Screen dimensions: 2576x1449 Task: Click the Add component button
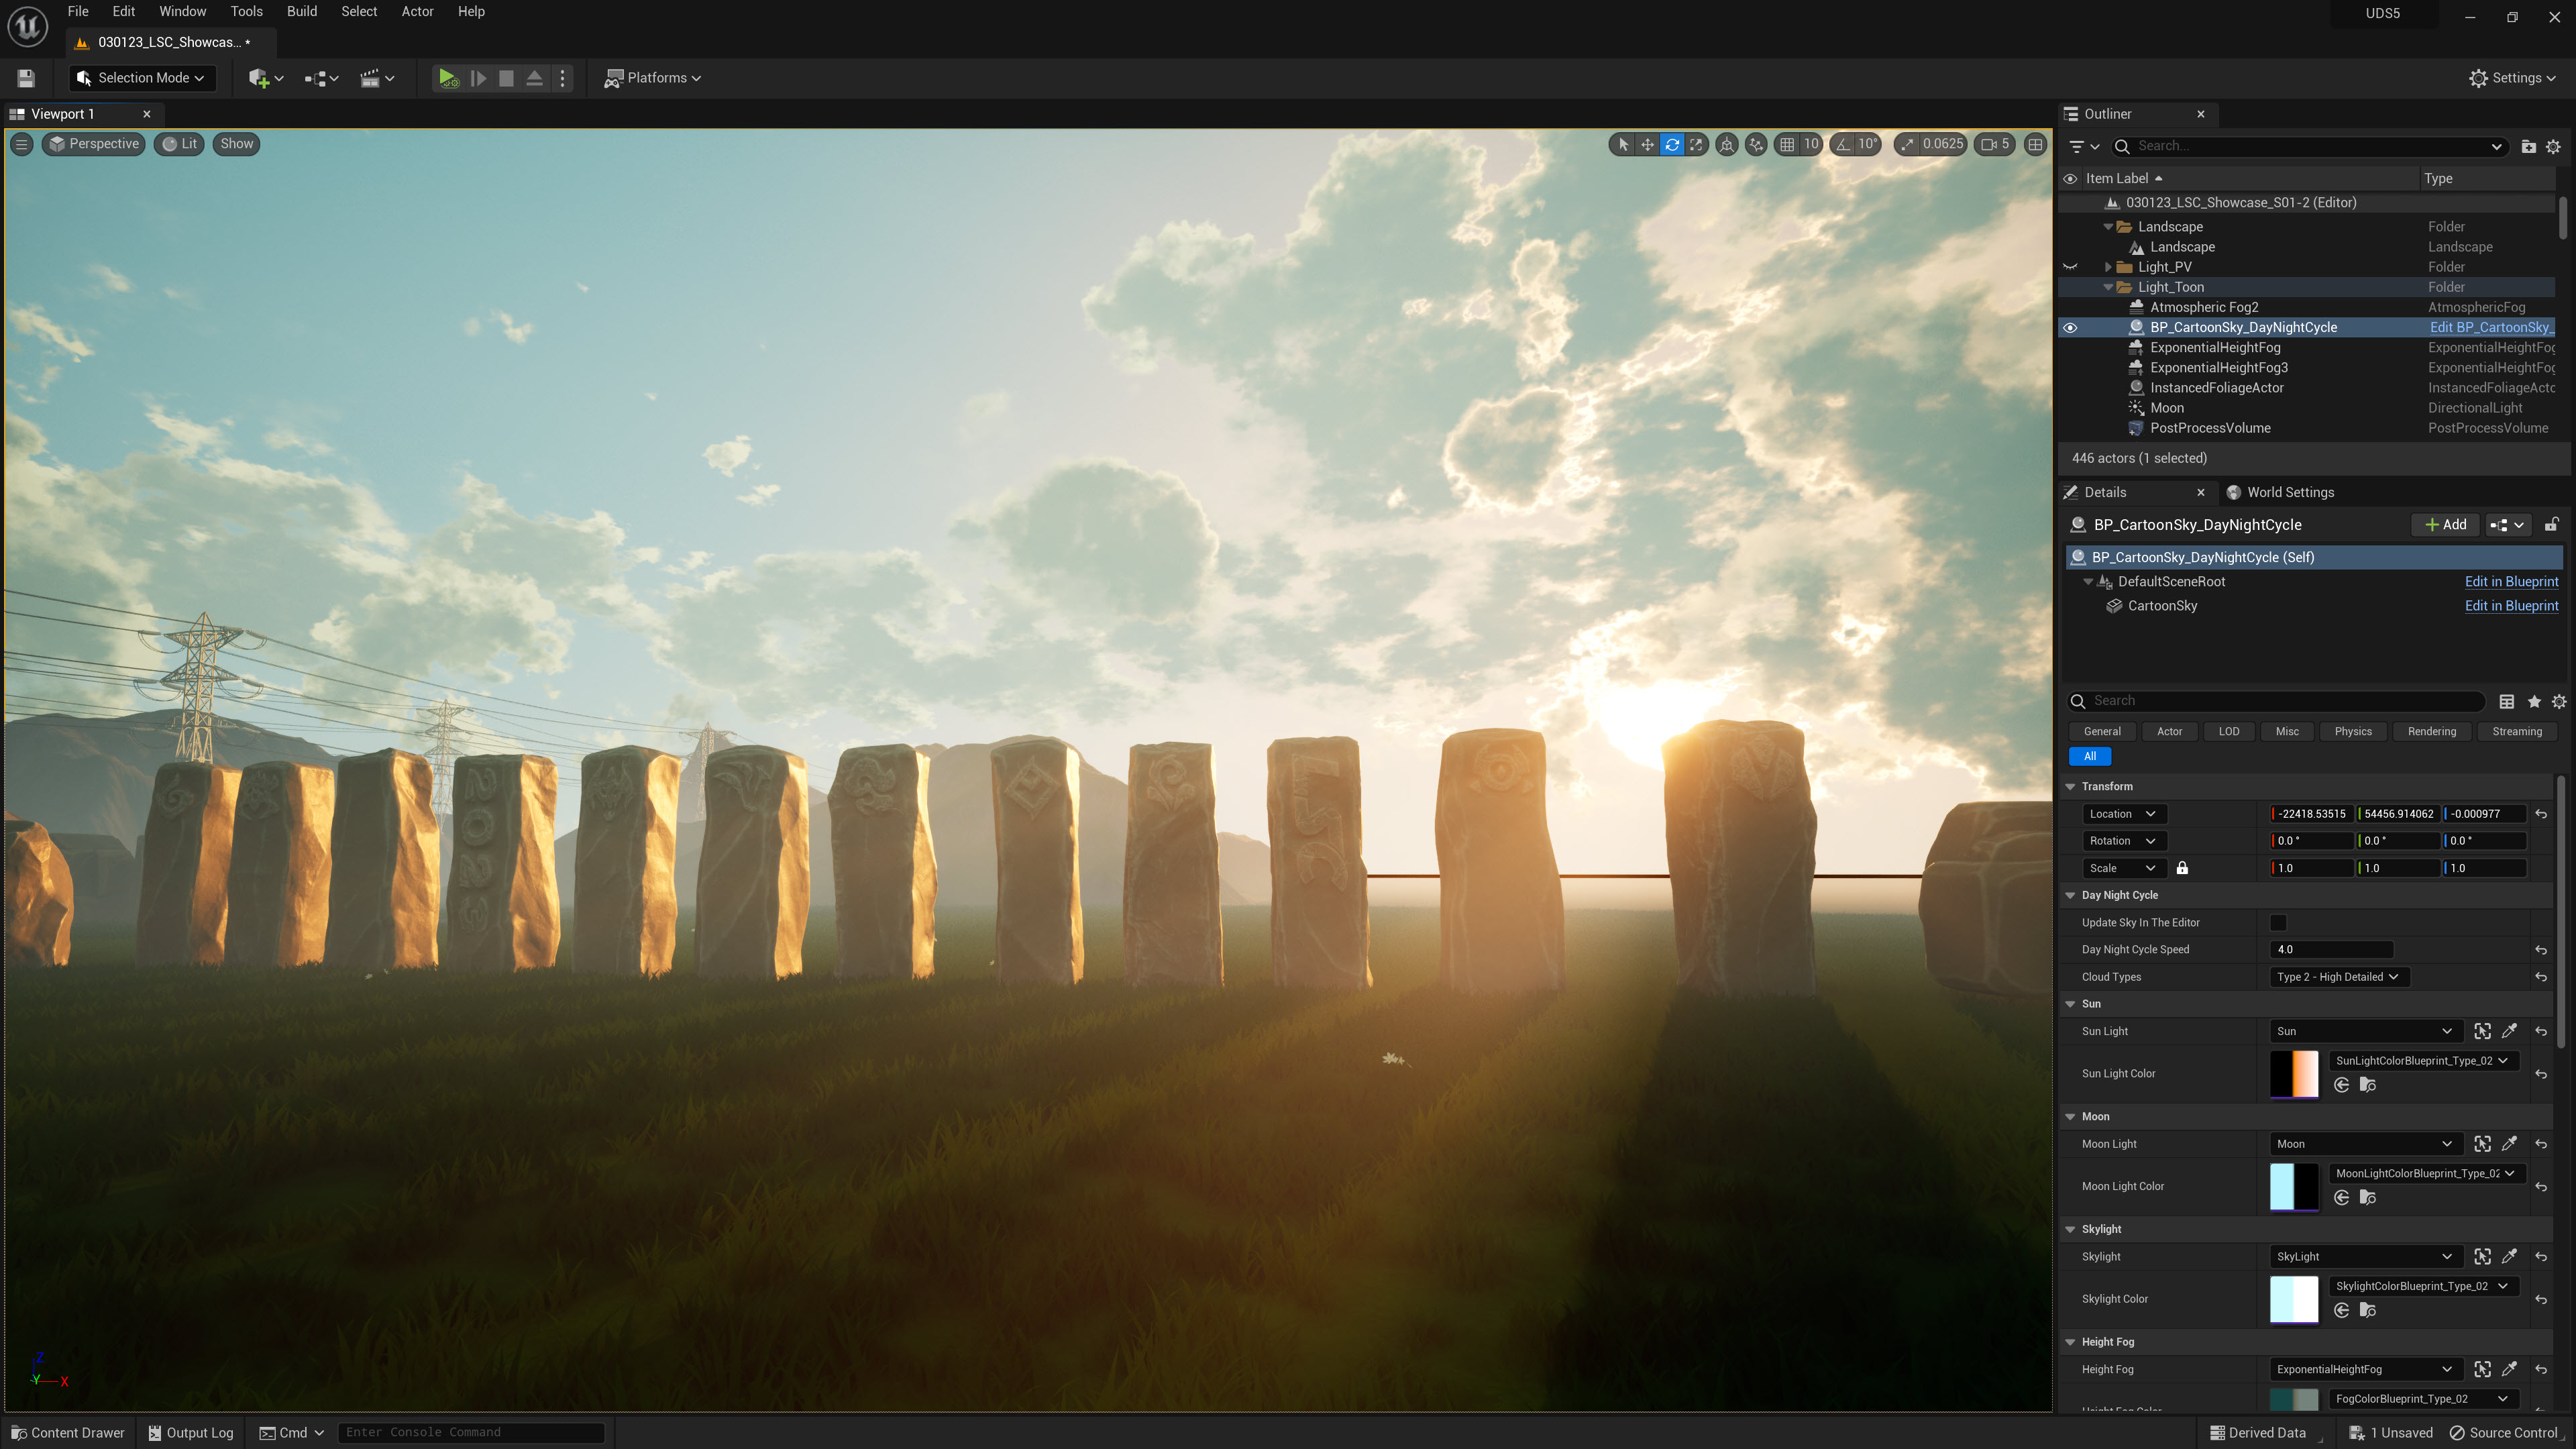point(2445,525)
